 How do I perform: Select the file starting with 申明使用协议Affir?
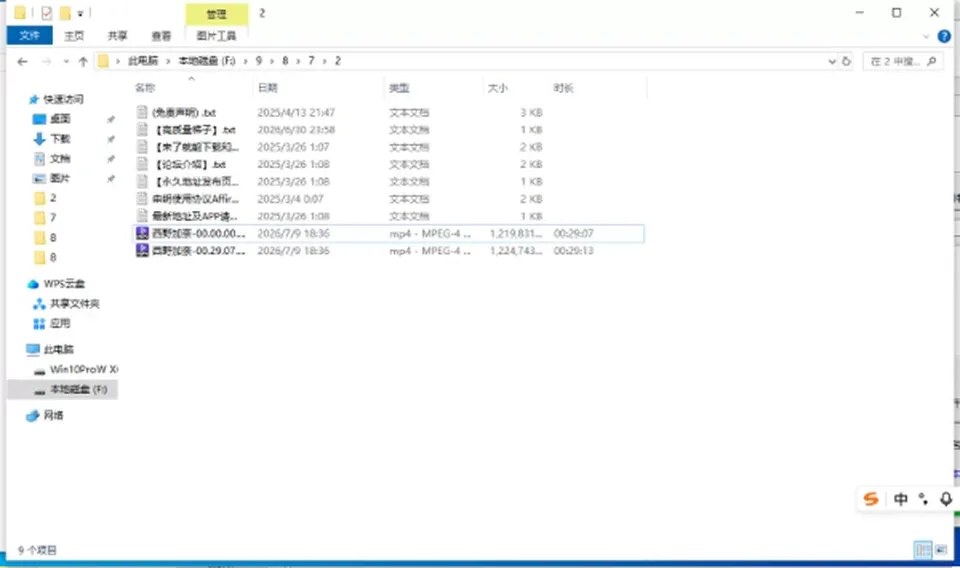195,199
